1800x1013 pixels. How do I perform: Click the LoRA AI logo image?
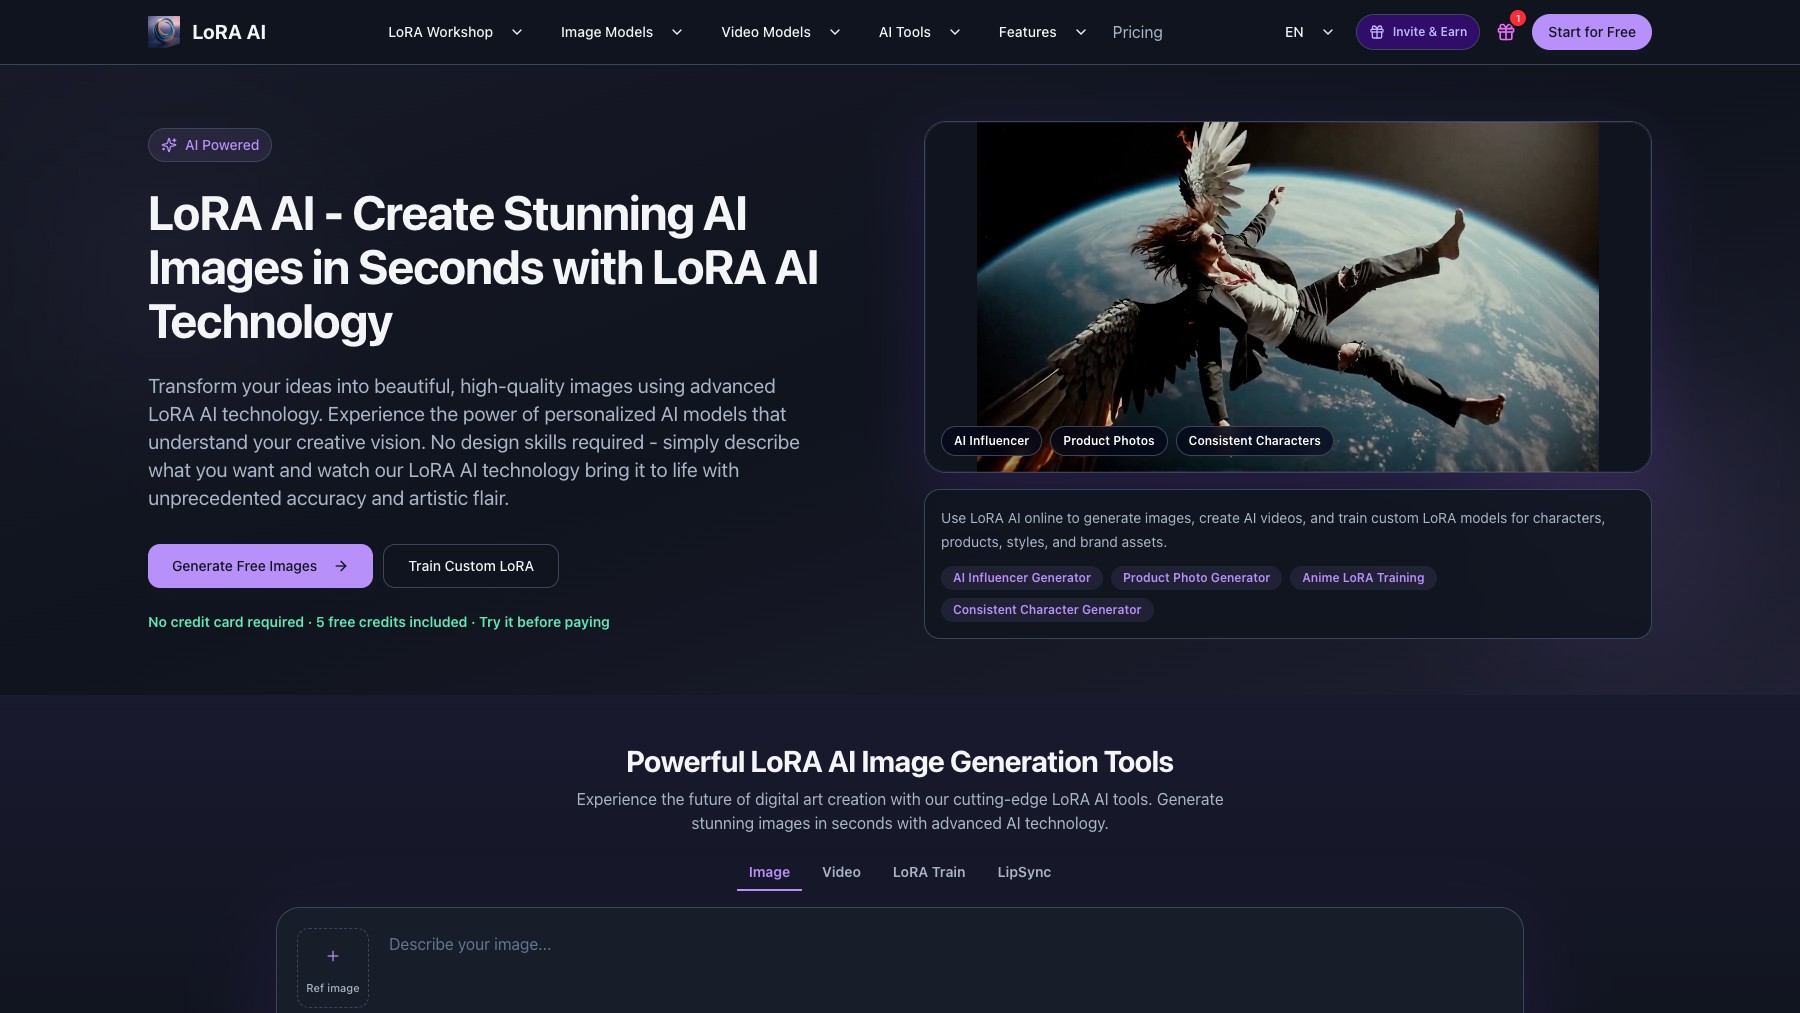click(164, 32)
